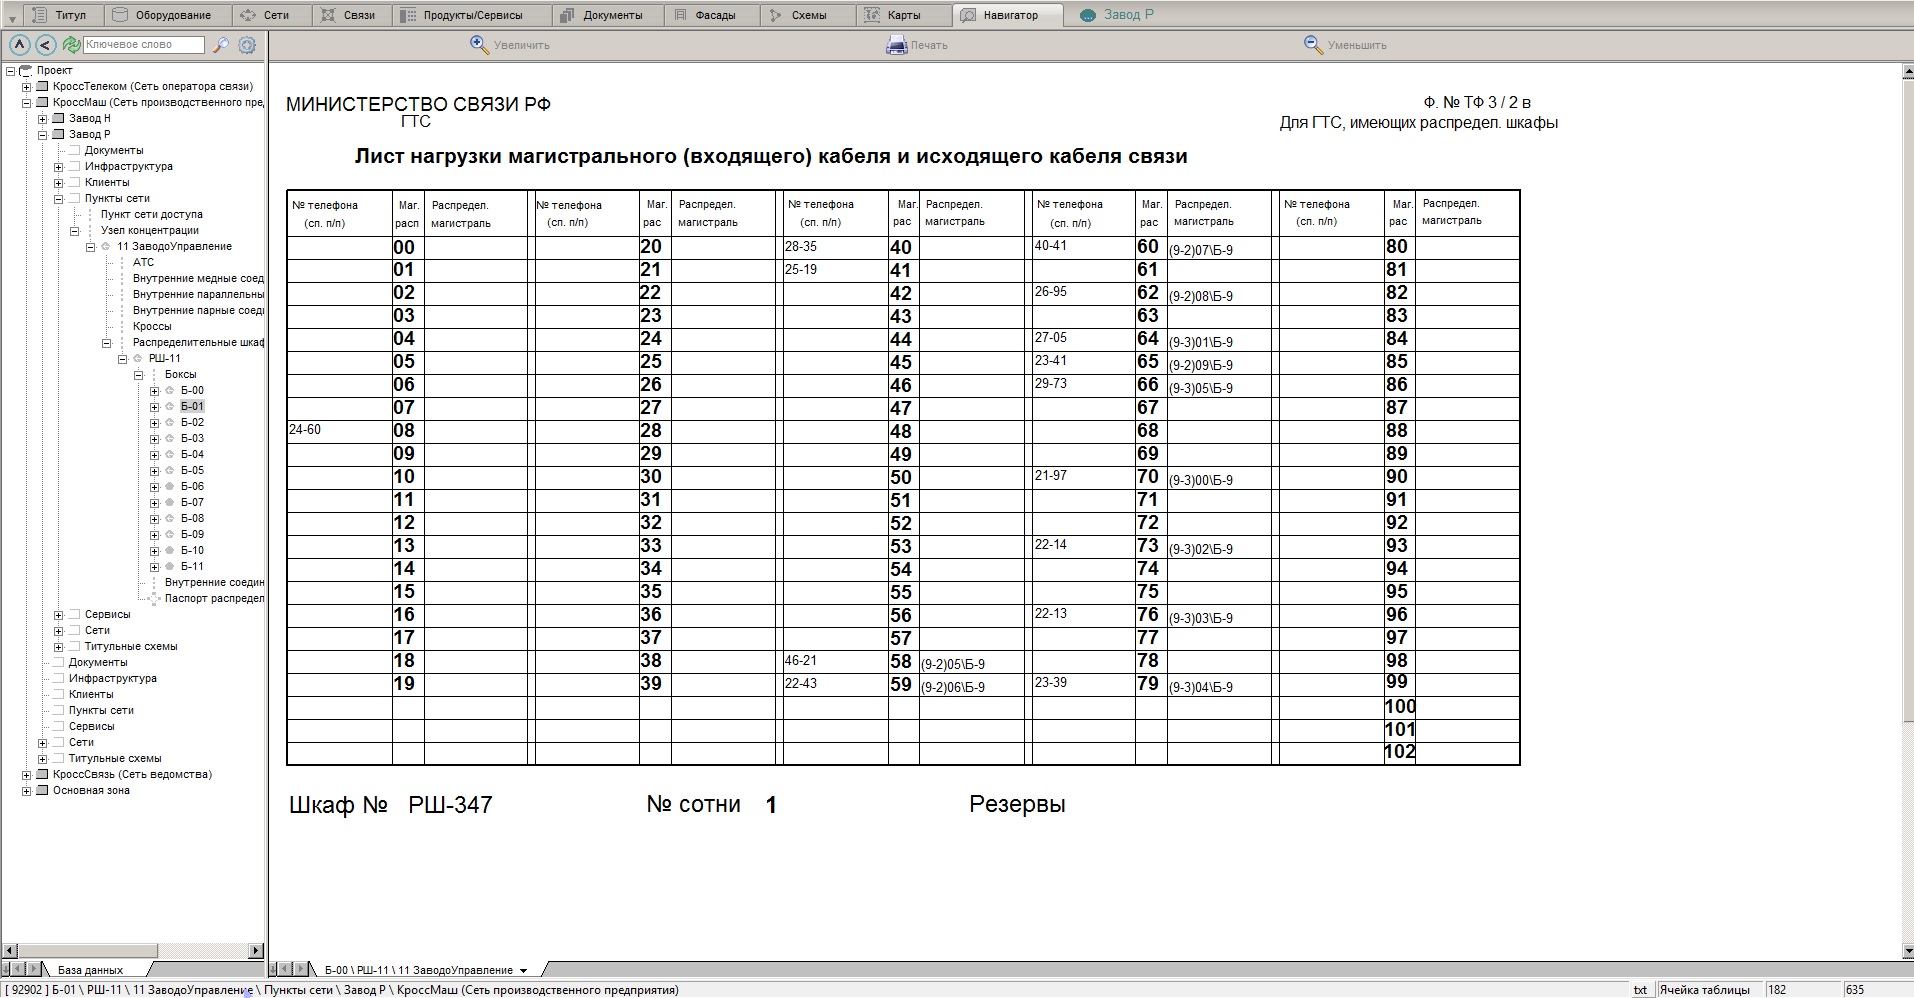Collapse the Завод Р node
This screenshot has height=998, width=1914.
point(43,135)
